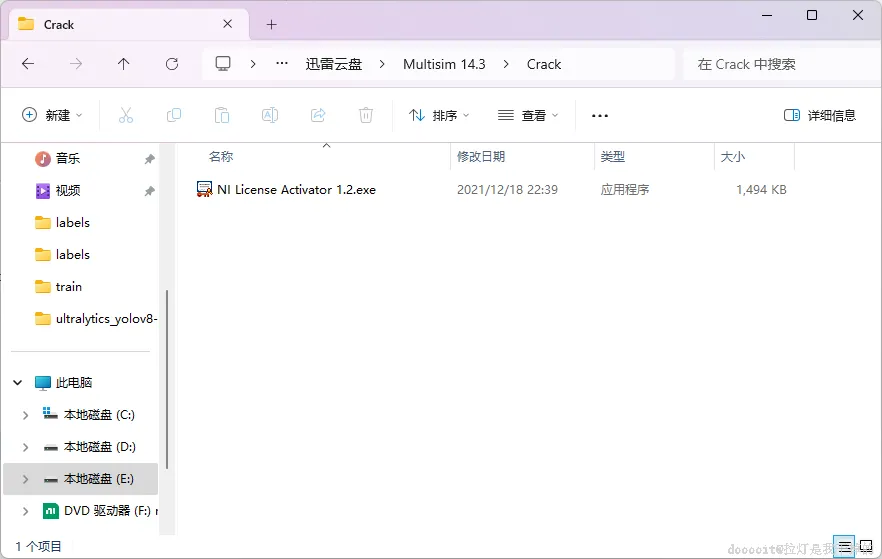Minimize the File Explorer window
The height and width of the screenshot is (559, 882).
[766, 15]
